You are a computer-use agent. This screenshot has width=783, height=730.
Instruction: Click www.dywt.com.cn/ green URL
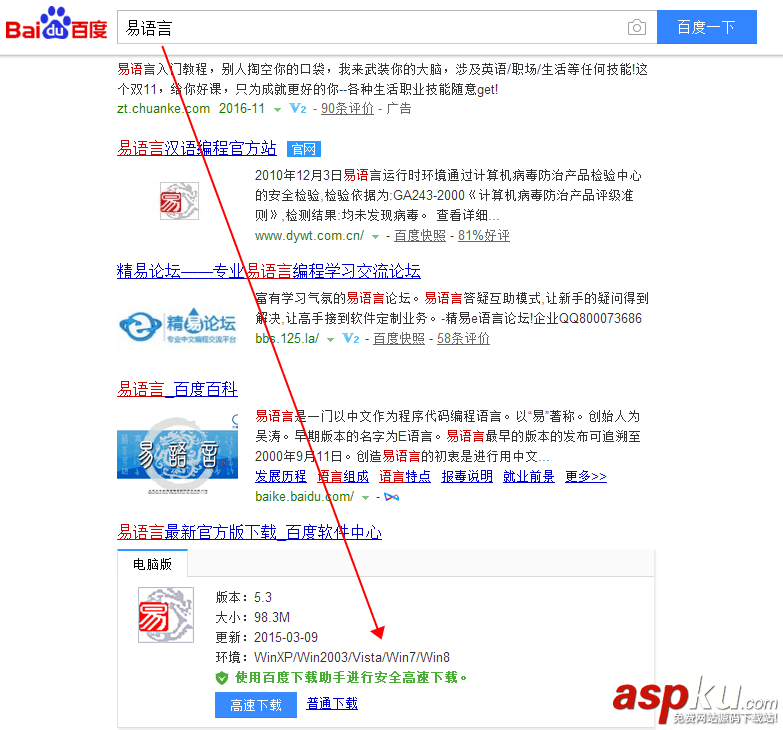tap(310, 236)
